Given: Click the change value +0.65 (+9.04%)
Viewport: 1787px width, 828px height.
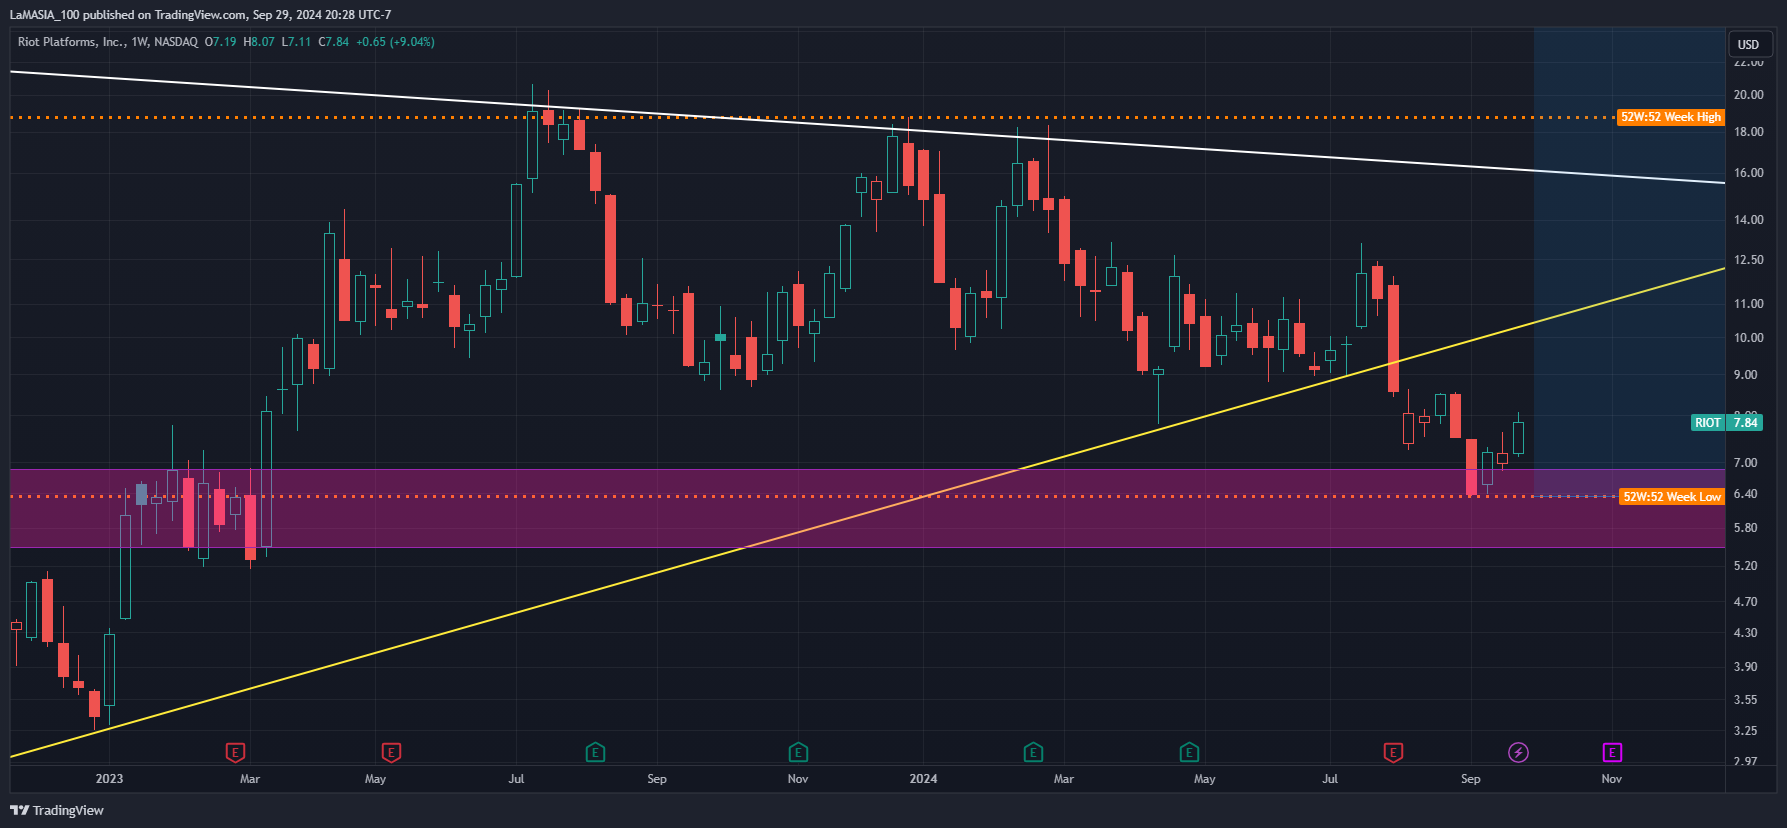Looking at the screenshot, I should click(x=395, y=42).
